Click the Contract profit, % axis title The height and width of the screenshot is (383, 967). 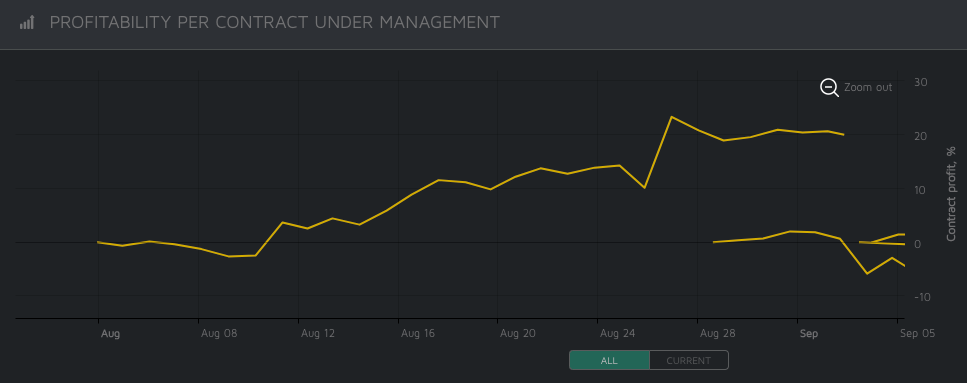[x=951, y=194]
